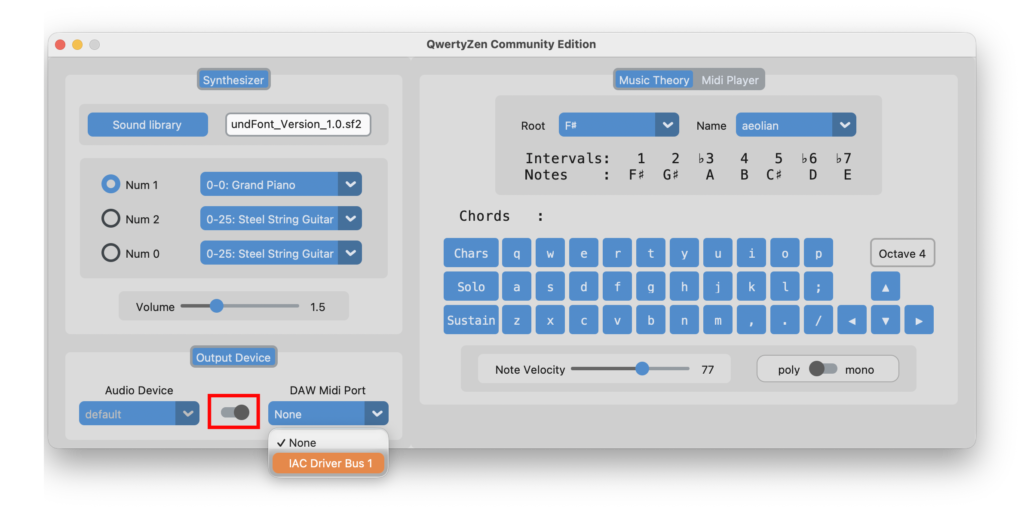
Task: Toggle the poly/mono switch
Action: 823,369
